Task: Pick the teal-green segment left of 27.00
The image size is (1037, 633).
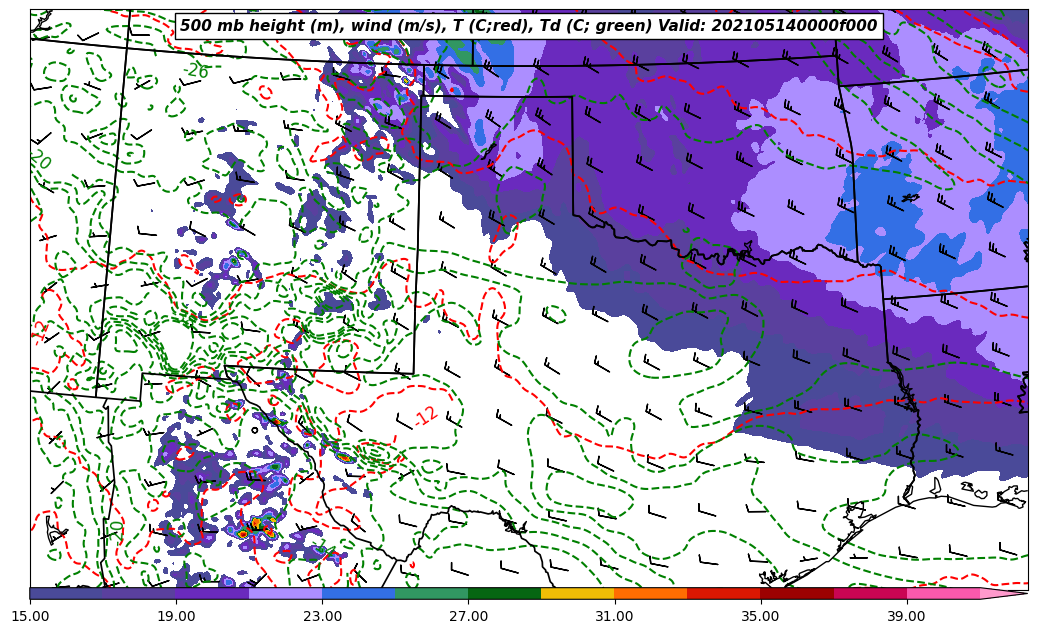Action: point(431,593)
